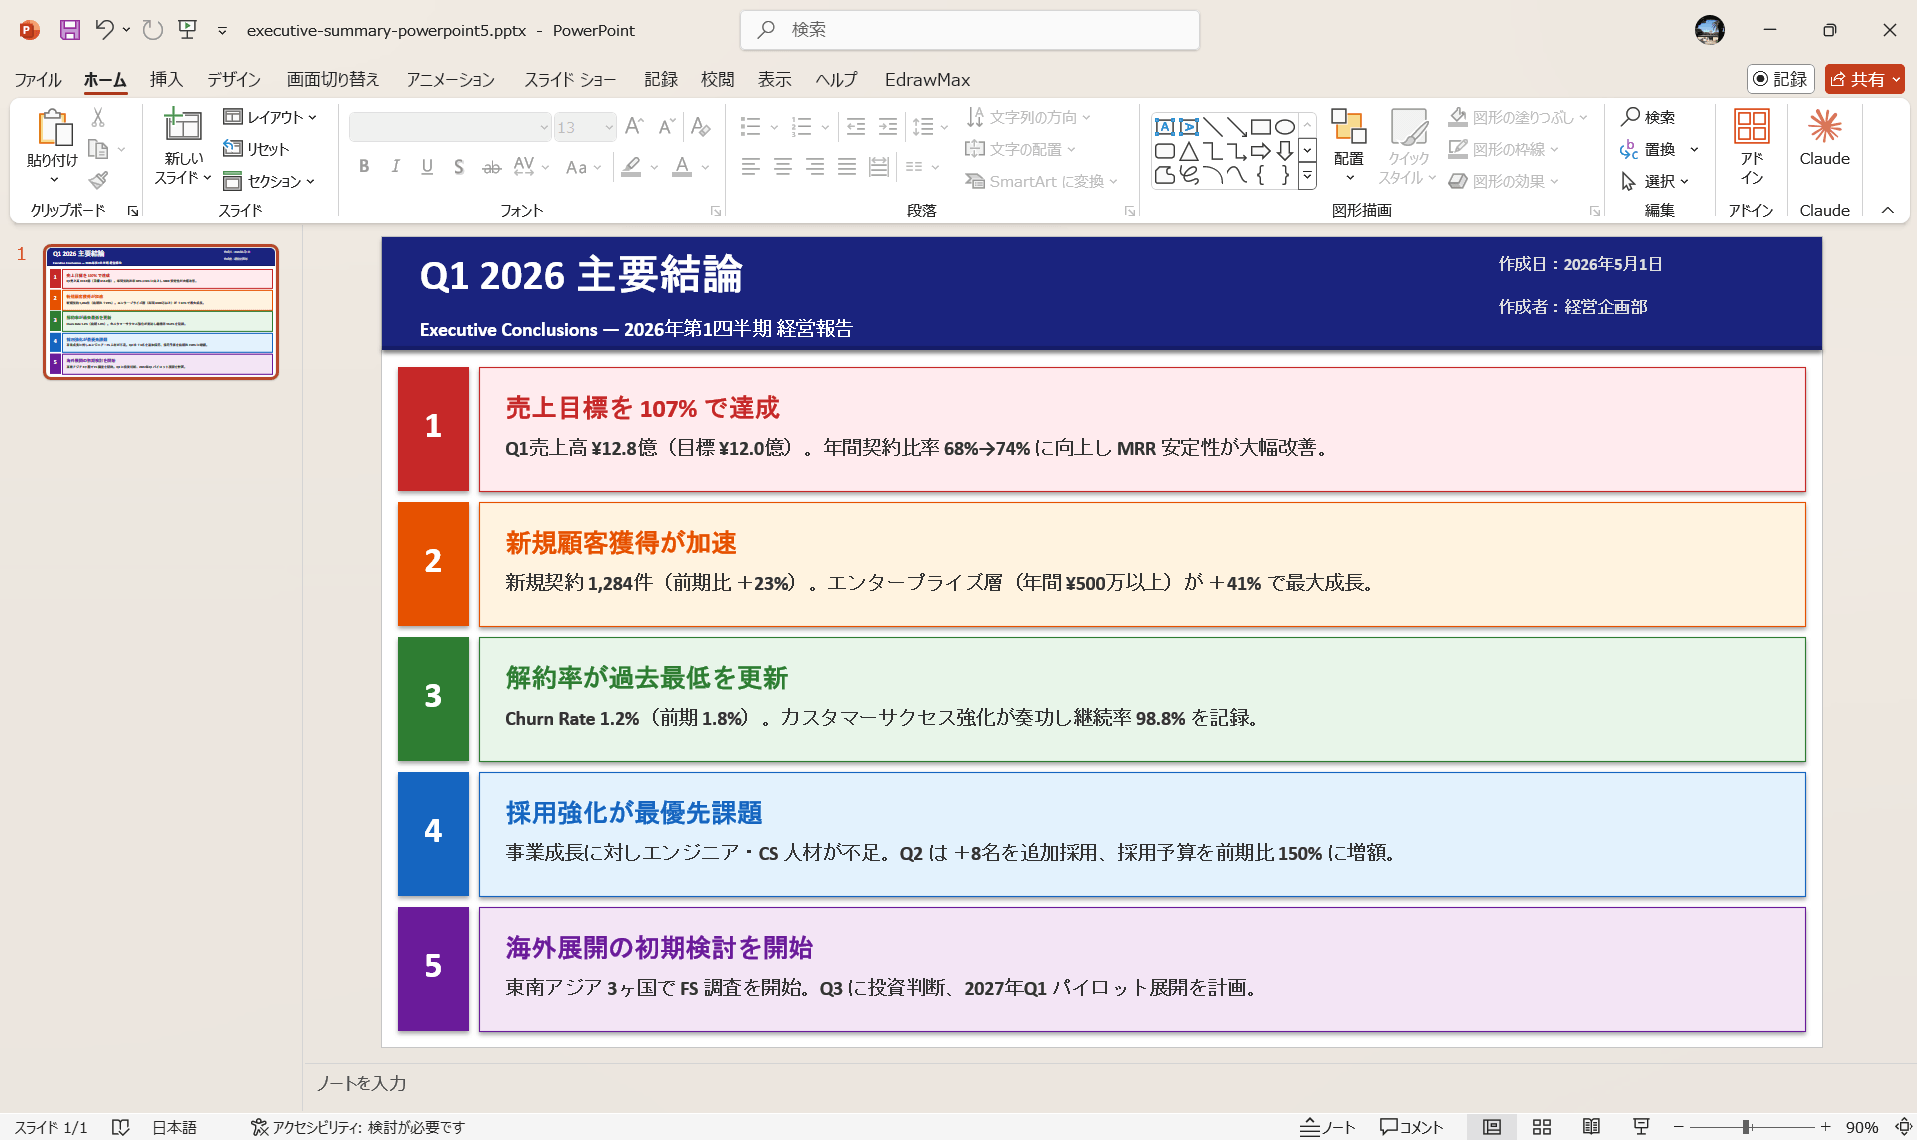Viewport: 1917px width, 1140px height.
Task: Toggle align text left
Action: [x=751, y=167]
